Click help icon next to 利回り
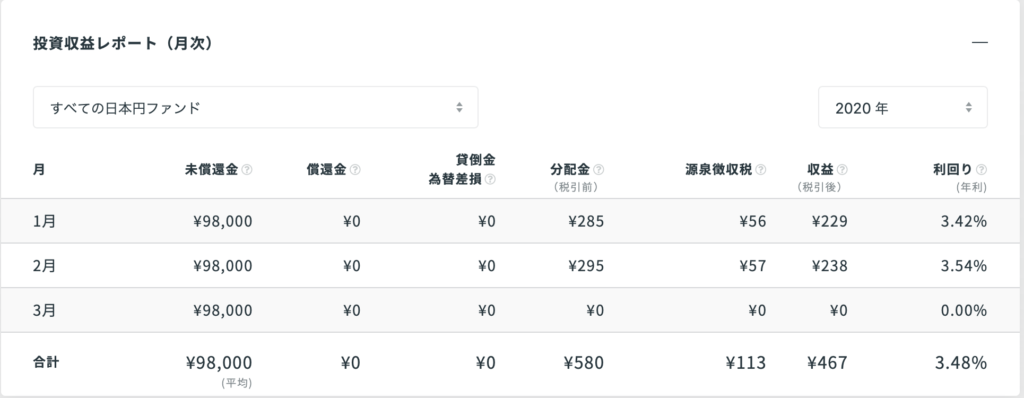The image size is (1024, 398). [981, 170]
